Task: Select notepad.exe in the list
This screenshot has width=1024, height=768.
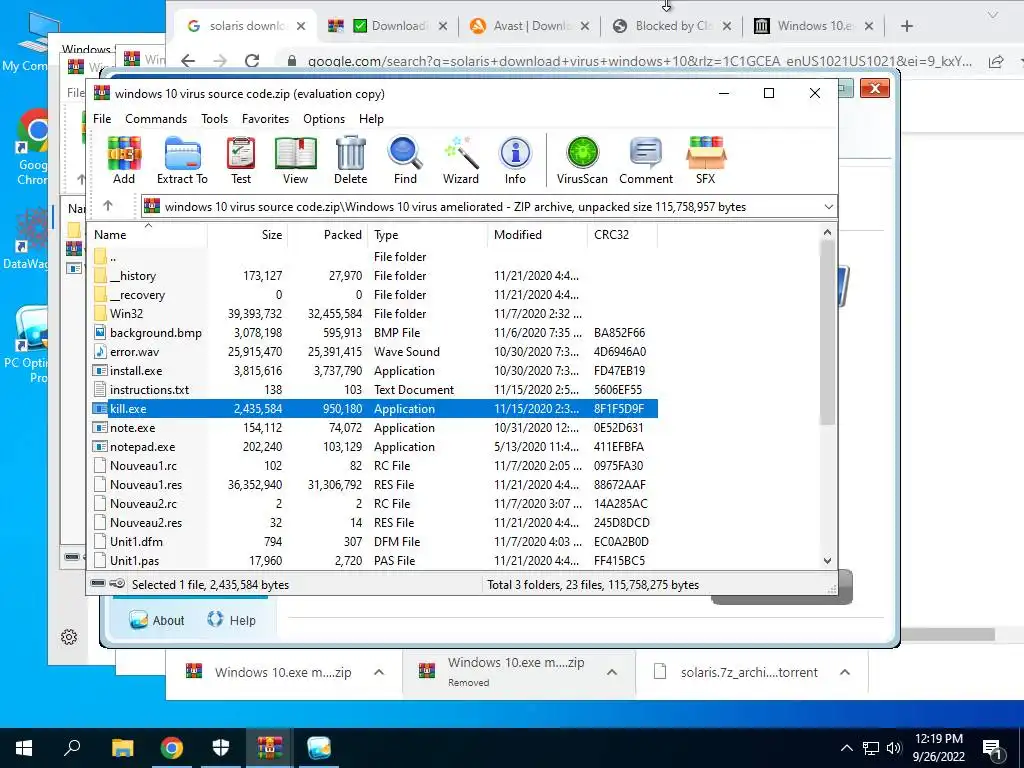Action: [x=375, y=447]
